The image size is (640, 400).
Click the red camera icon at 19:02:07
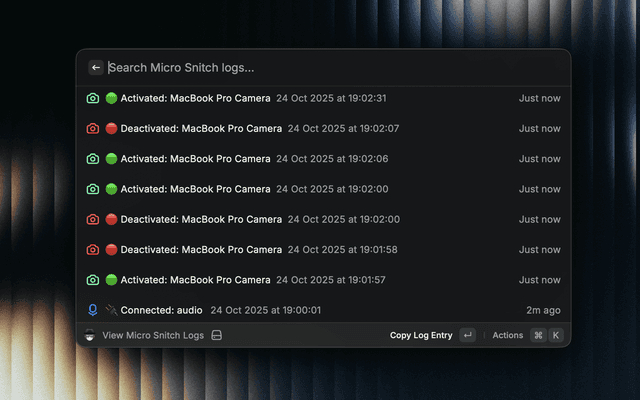click(93, 129)
